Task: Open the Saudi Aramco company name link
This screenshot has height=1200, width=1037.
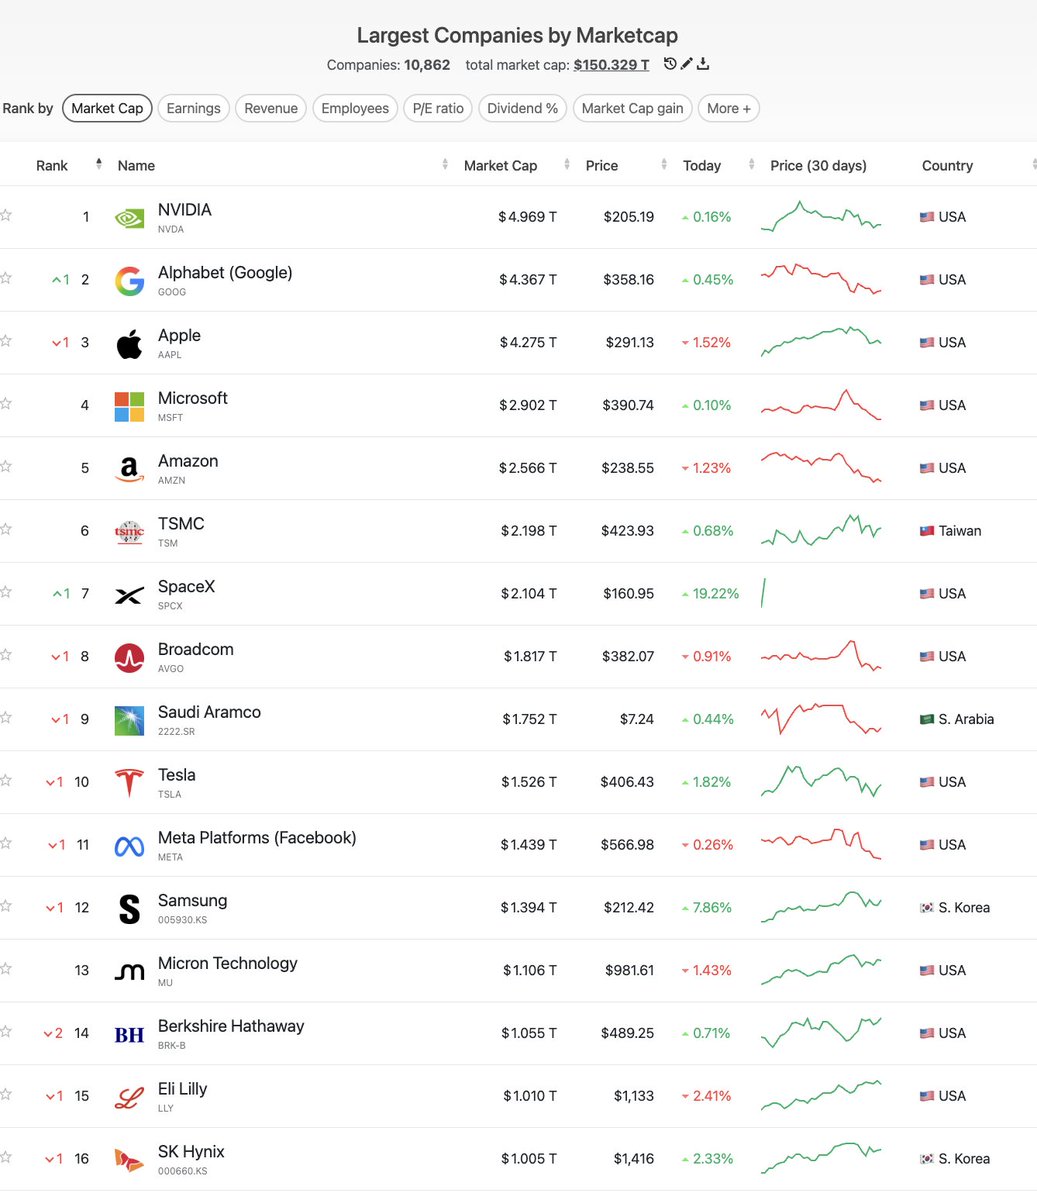Action: point(209,712)
